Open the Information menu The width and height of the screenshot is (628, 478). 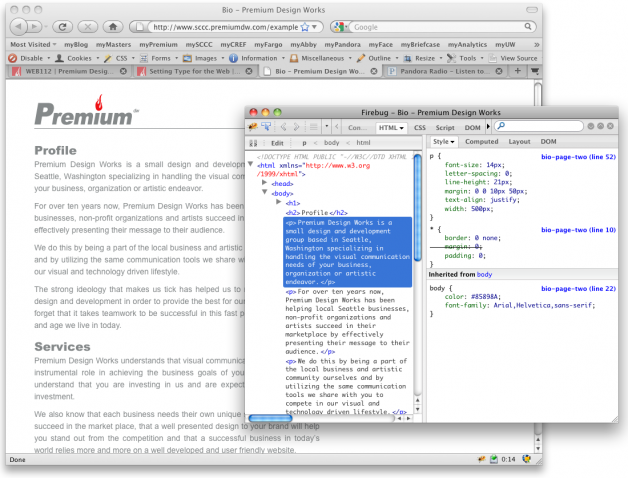click(257, 58)
